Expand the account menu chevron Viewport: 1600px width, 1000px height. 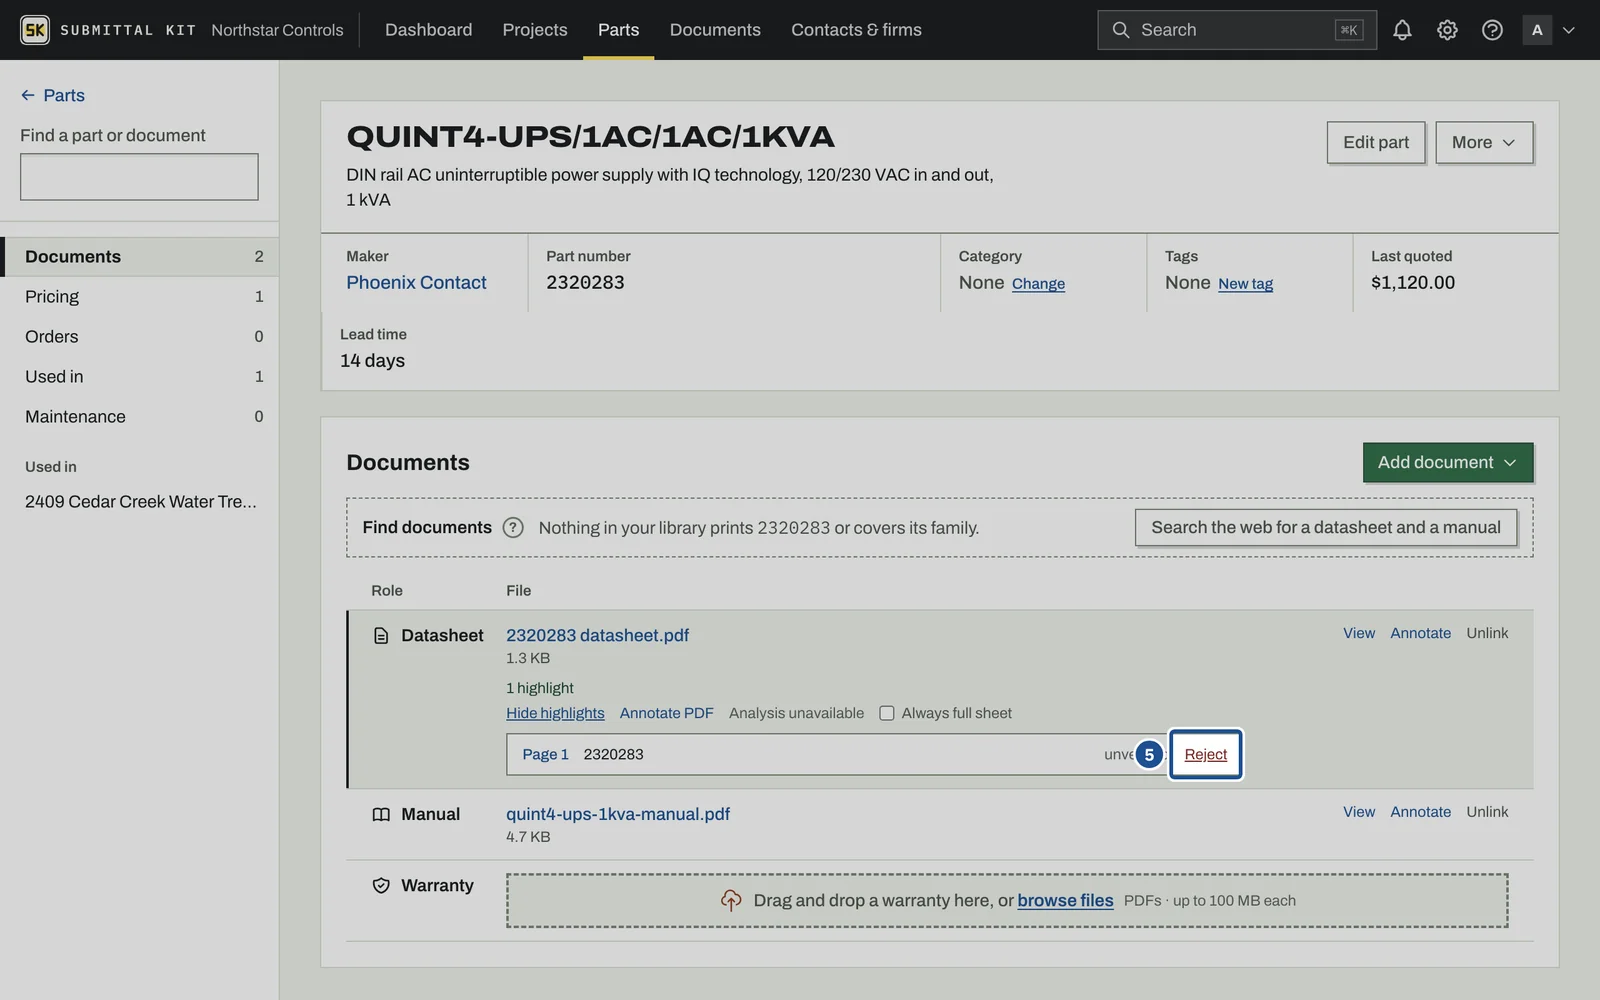click(1569, 30)
